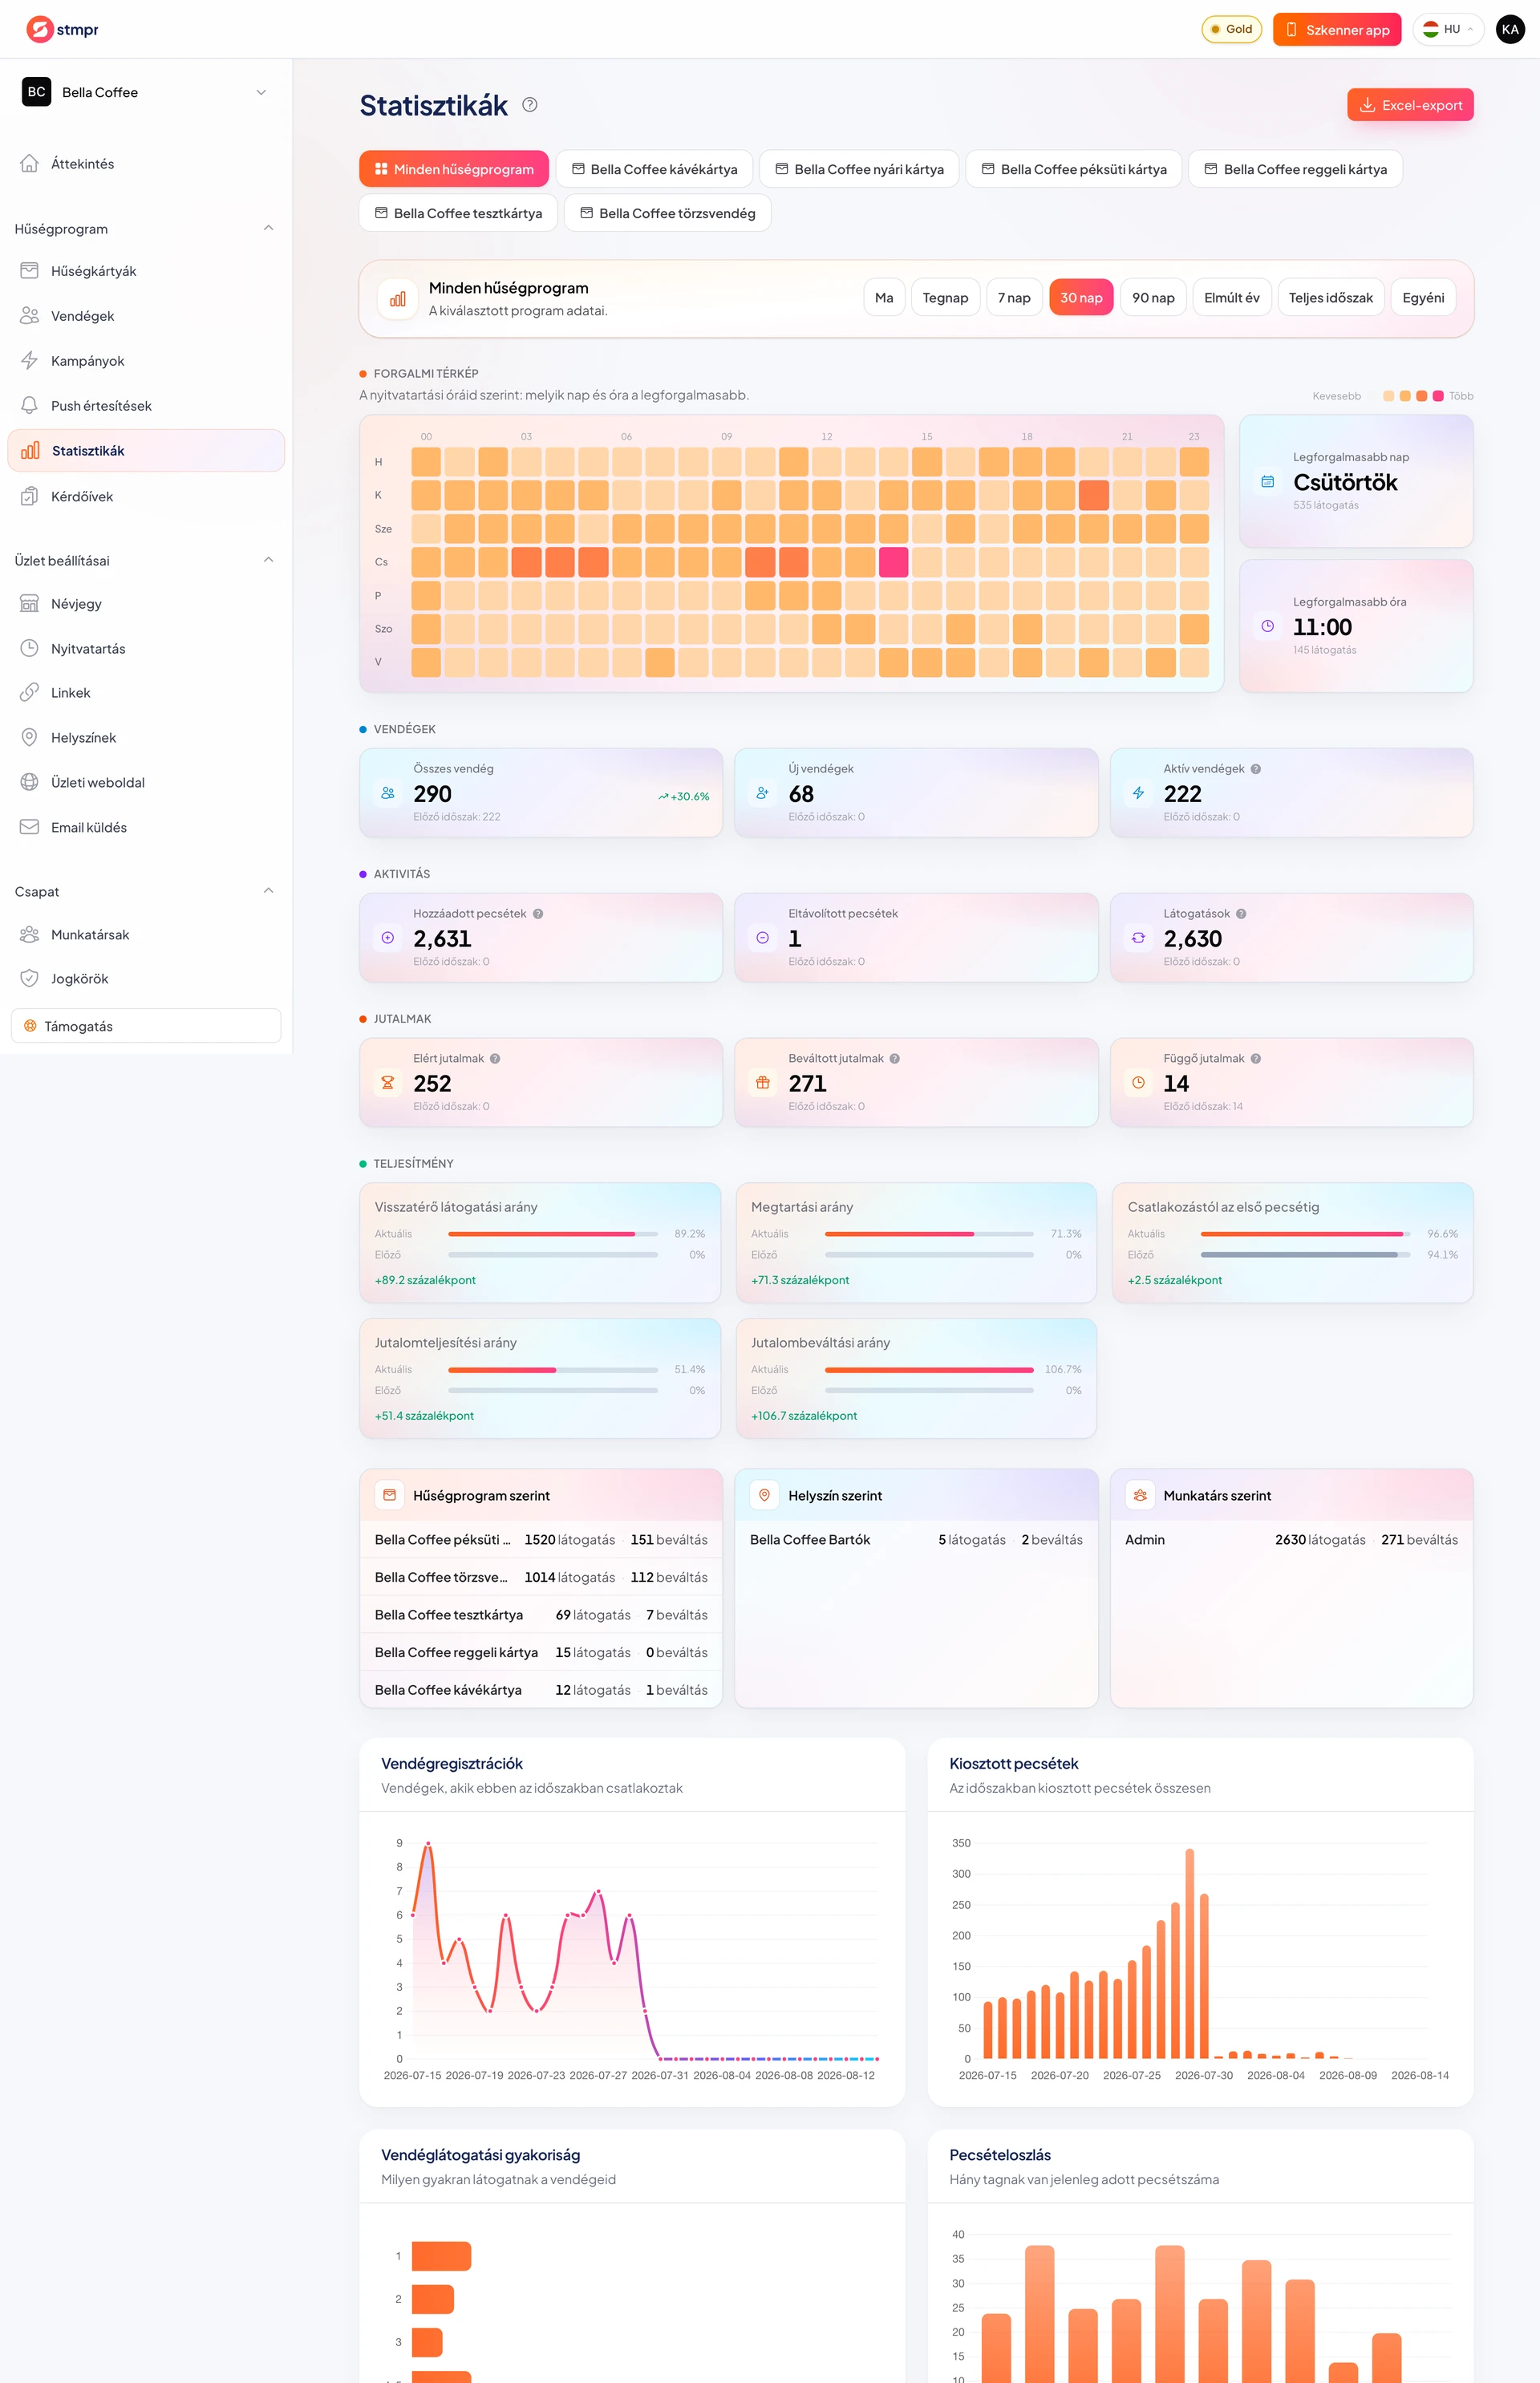
Task: Select the Bella Coffee tesztkártya tab
Action: pos(458,213)
